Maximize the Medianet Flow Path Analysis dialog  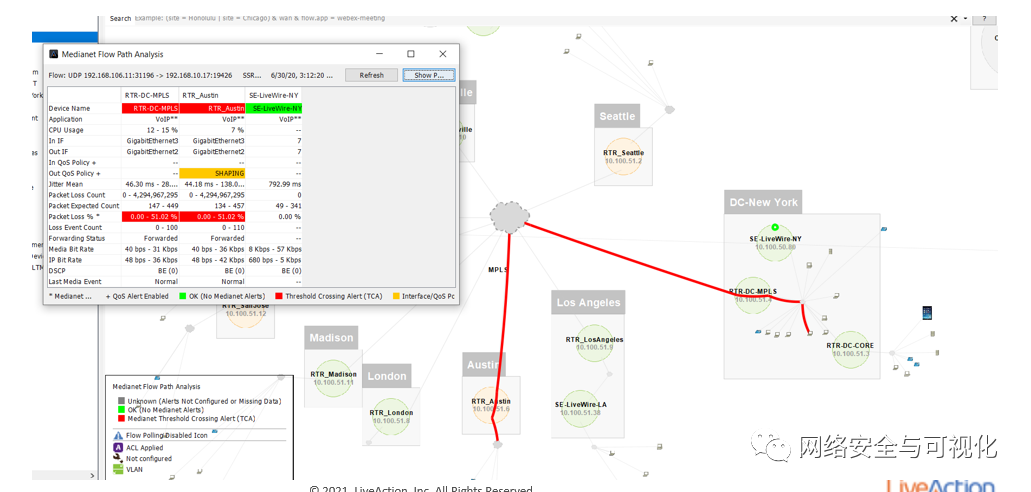click(411, 54)
